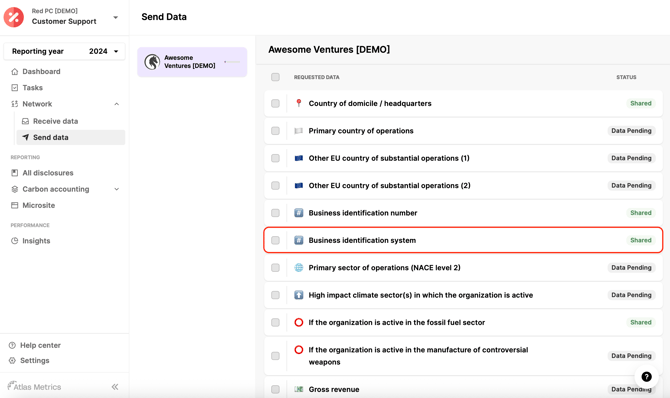Click the red percent logo icon
This screenshot has height=398, width=670.
[14, 17]
